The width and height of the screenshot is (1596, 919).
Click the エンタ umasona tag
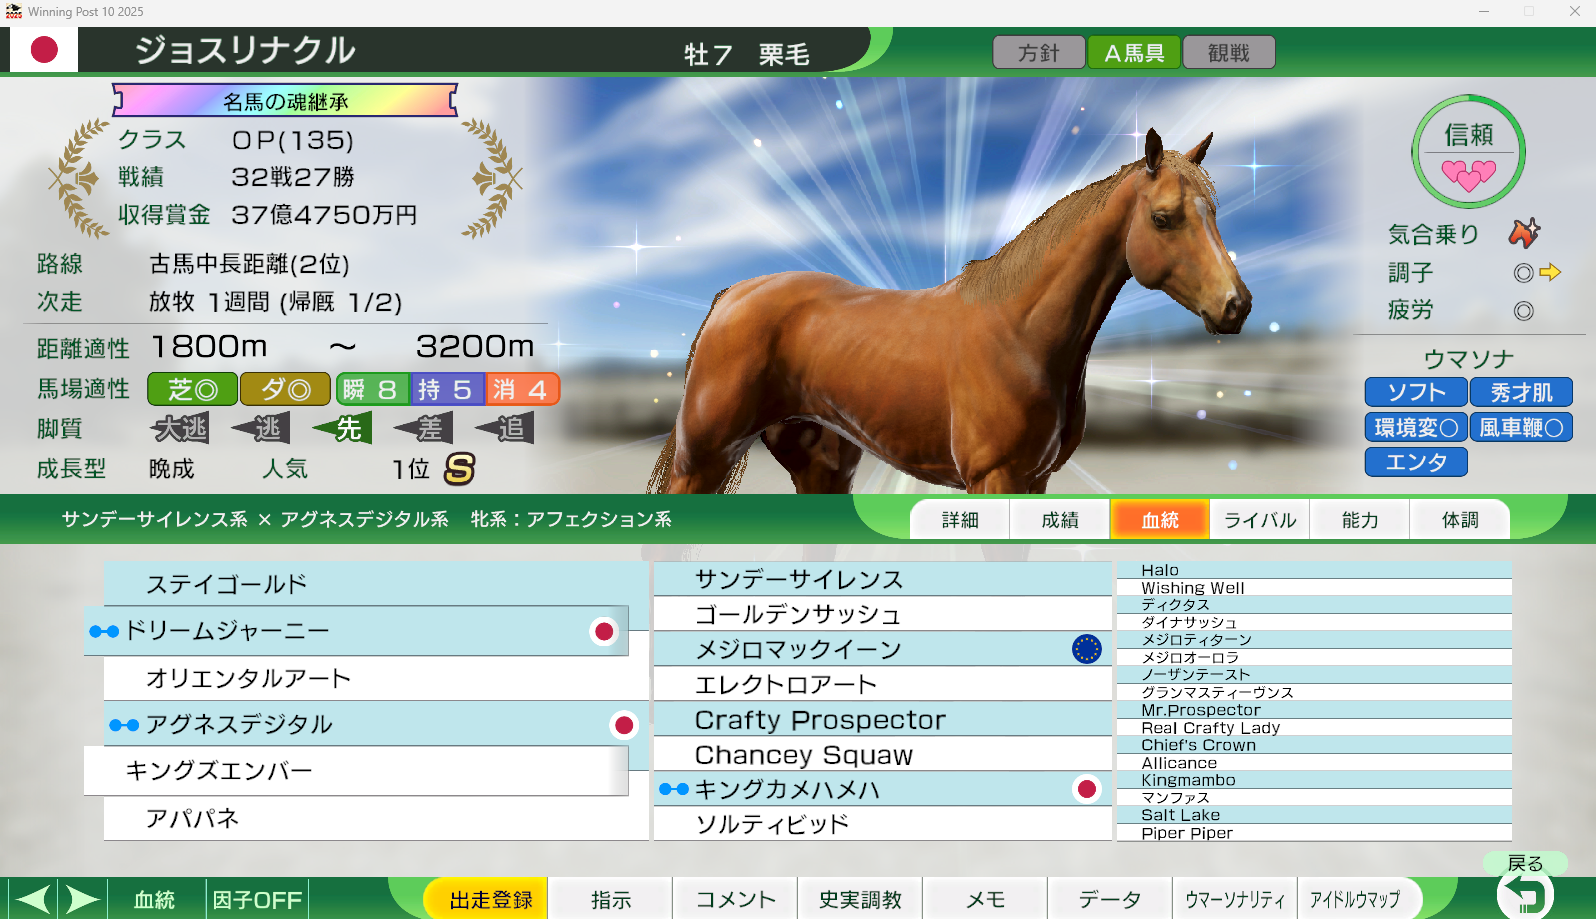(x=1416, y=462)
